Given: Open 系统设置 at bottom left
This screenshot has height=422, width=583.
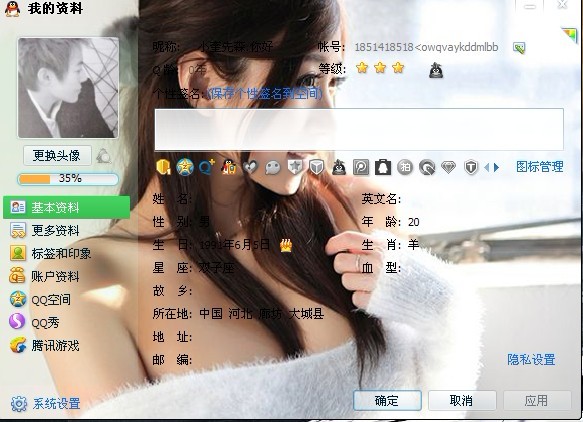Looking at the screenshot, I should tap(46, 403).
